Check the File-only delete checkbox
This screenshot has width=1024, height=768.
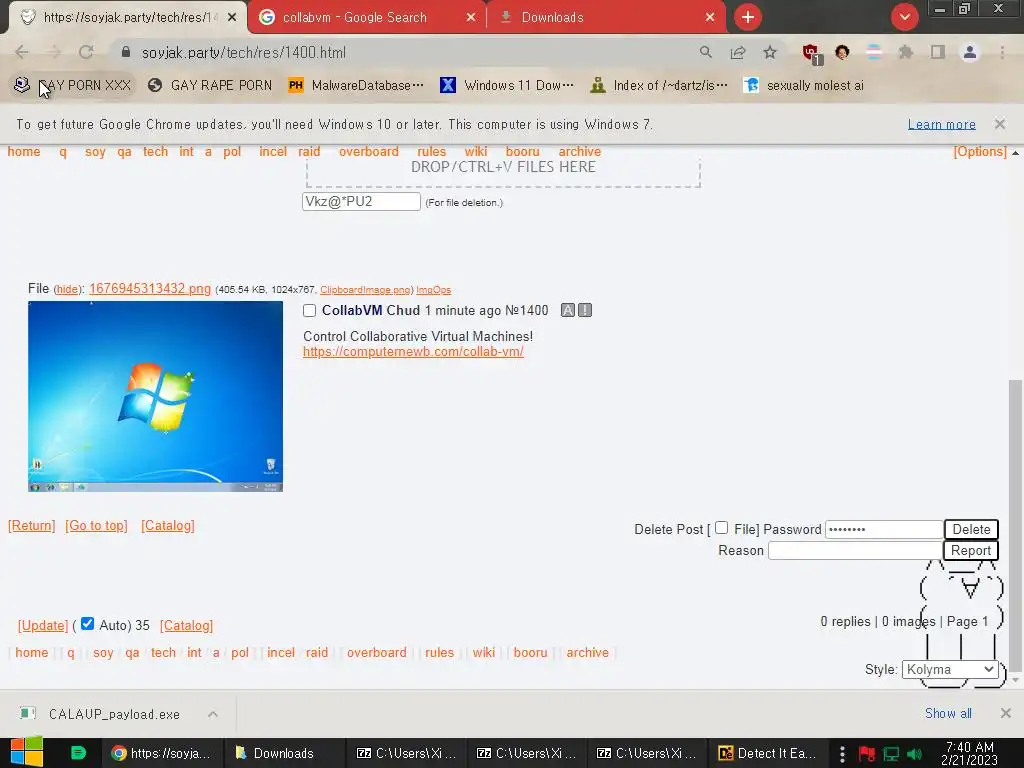722,528
